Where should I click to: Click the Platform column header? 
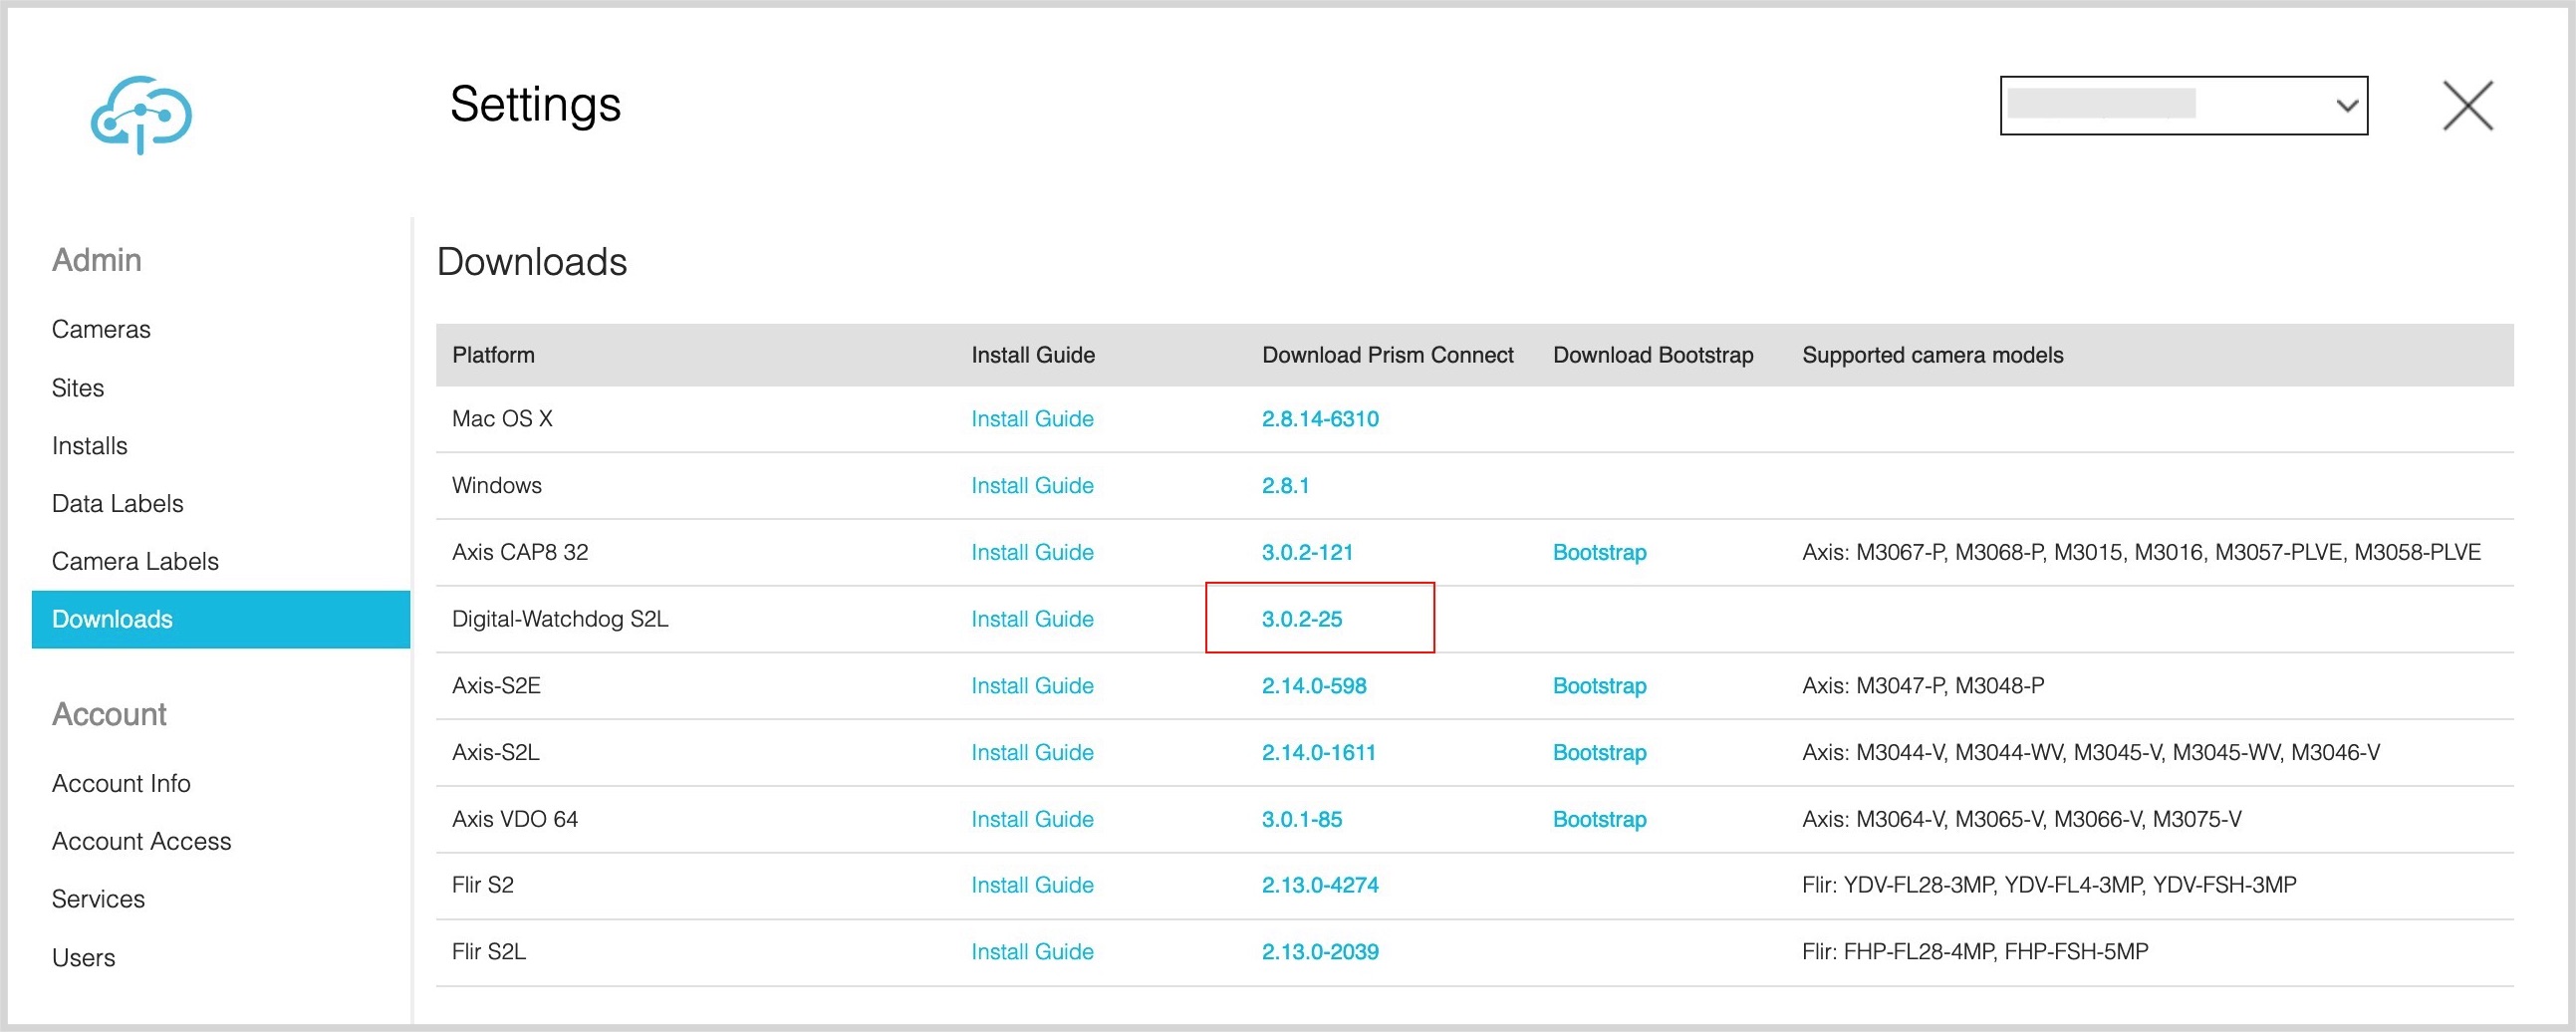point(493,355)
